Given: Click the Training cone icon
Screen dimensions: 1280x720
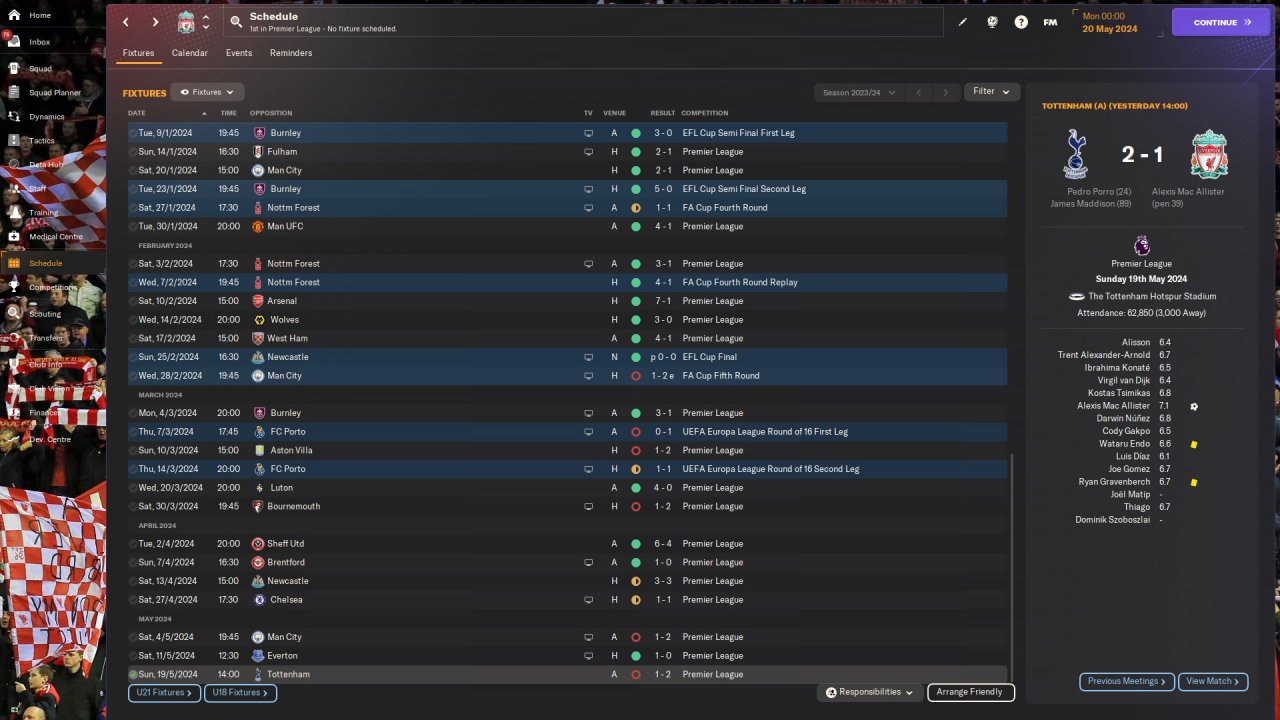Looking at the screenshot, I should click(13, 212).
